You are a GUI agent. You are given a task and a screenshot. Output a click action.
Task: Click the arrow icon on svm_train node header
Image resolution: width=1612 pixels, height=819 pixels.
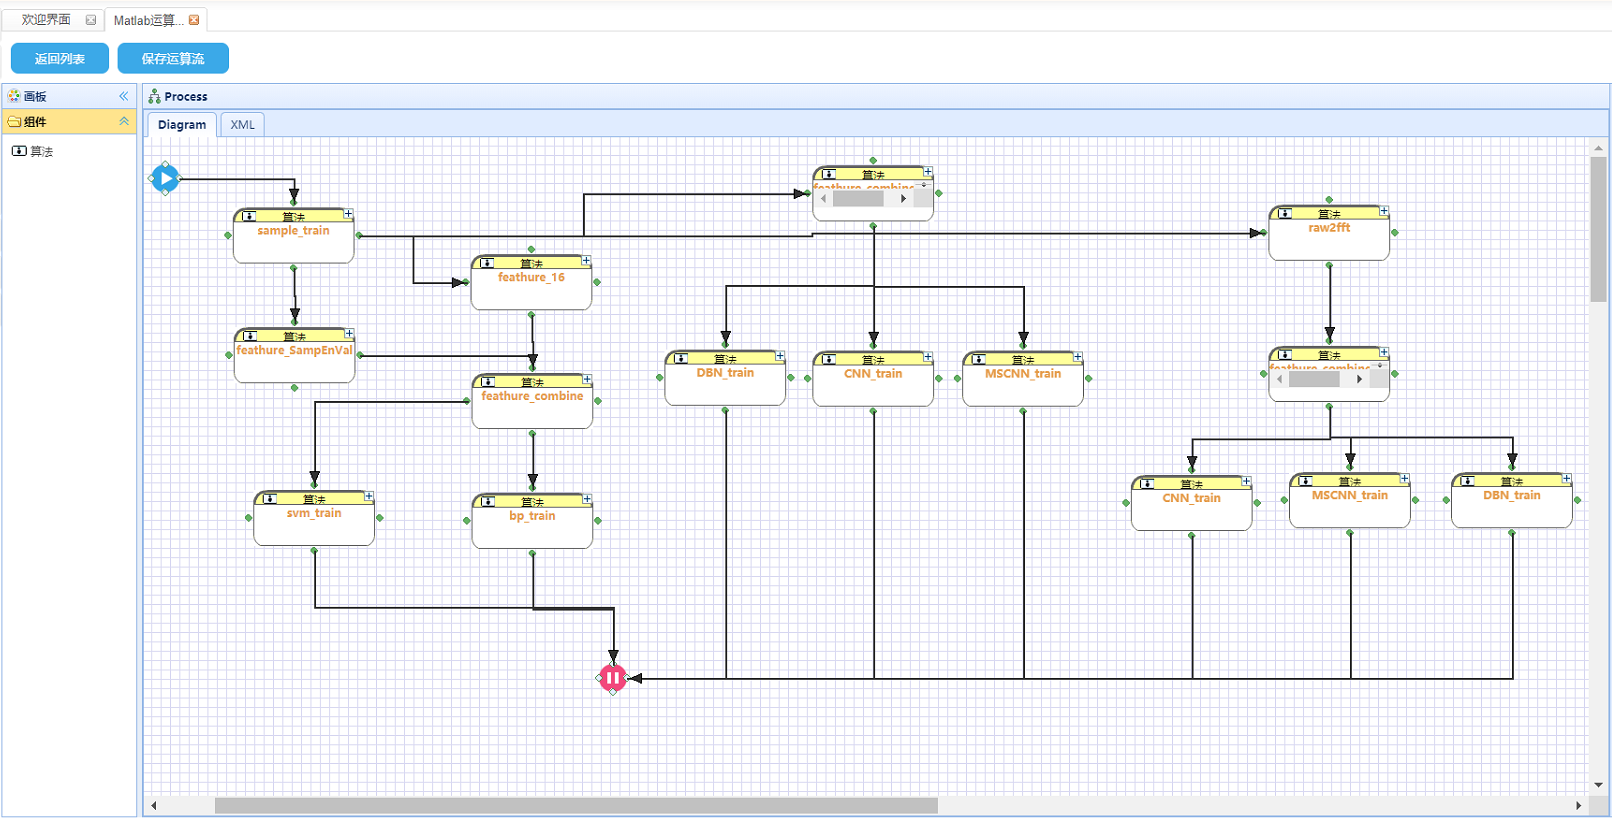pos(271,498)
